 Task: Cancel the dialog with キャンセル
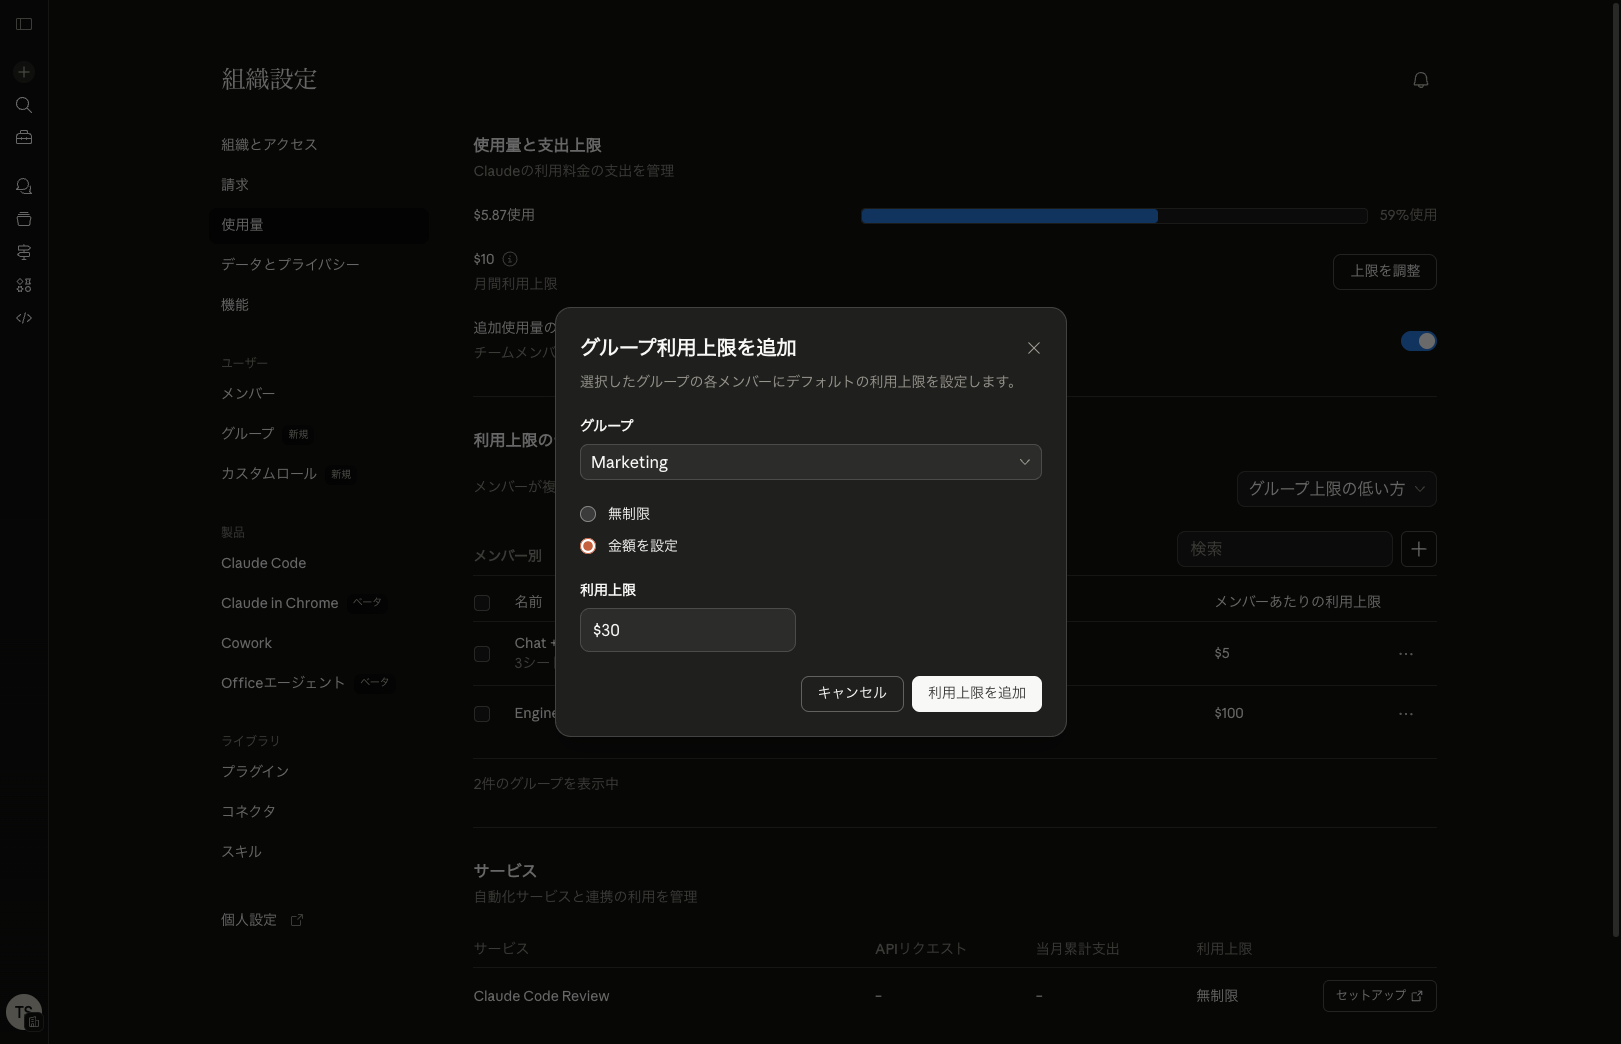click(851, 693)
